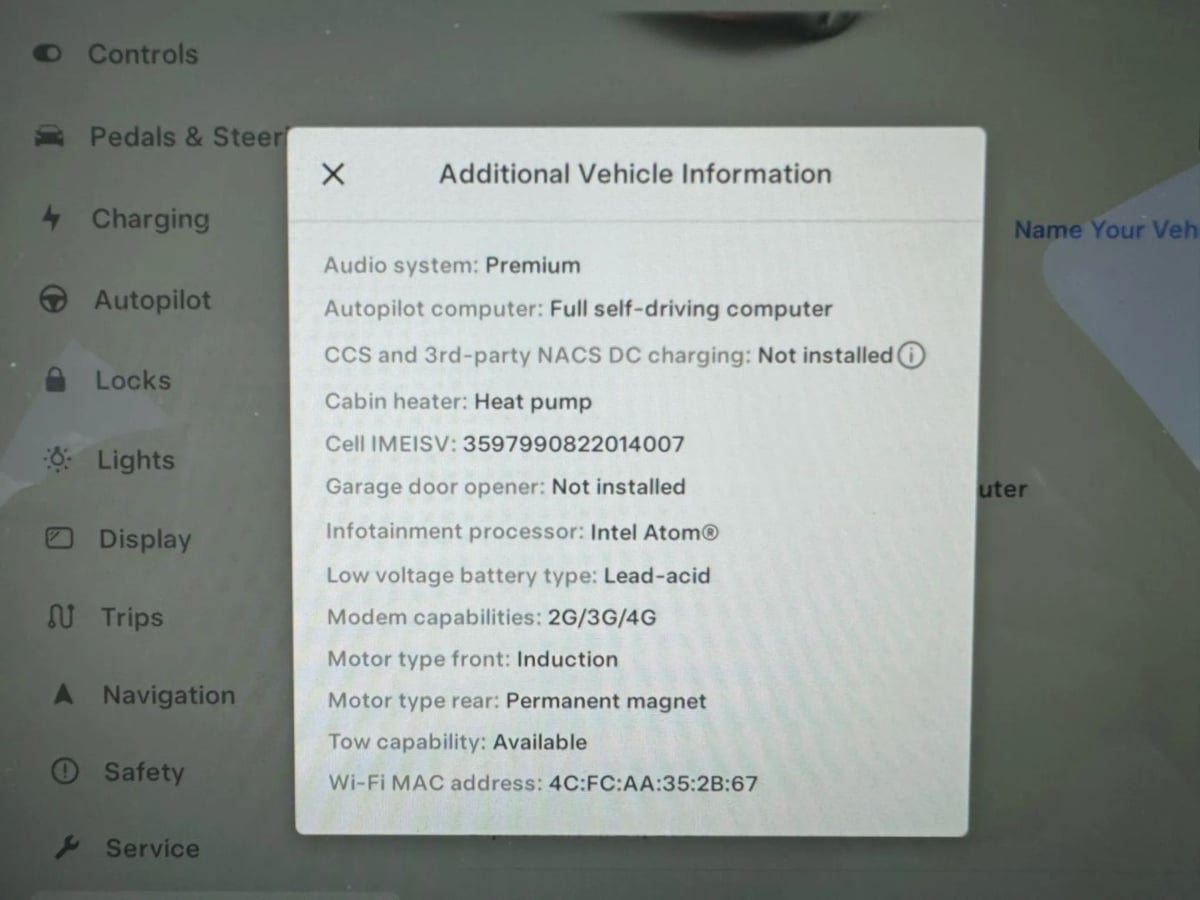The image size is (1200, 900).
Task: Close the Additional Vehicle Information dialog
Action: (333, 175)
